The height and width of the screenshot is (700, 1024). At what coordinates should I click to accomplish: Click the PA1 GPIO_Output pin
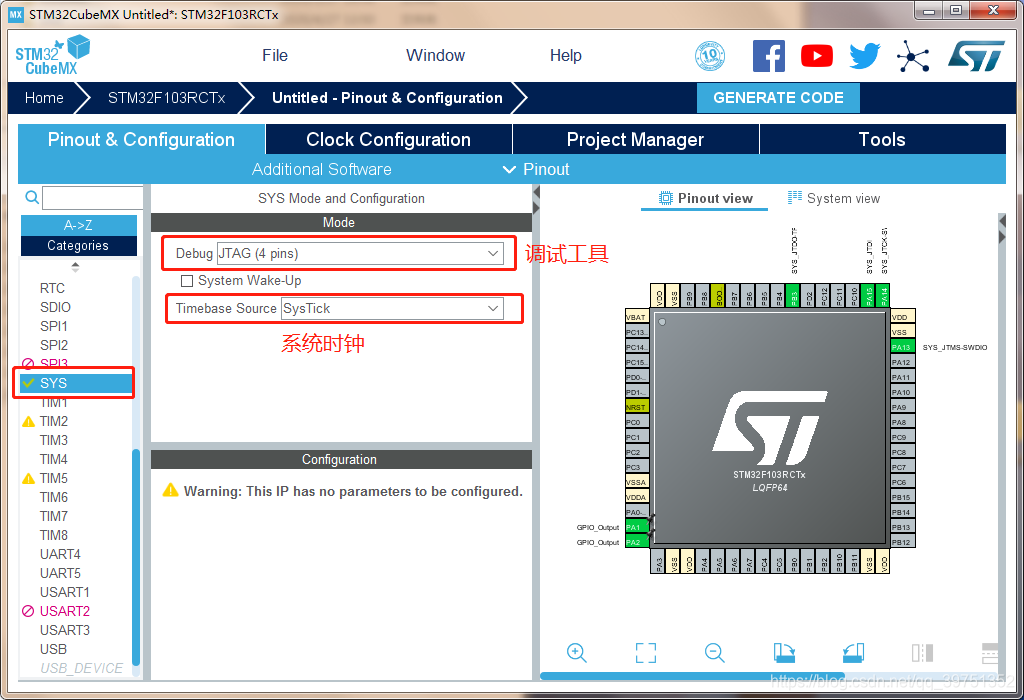click(x=637, y=527)
